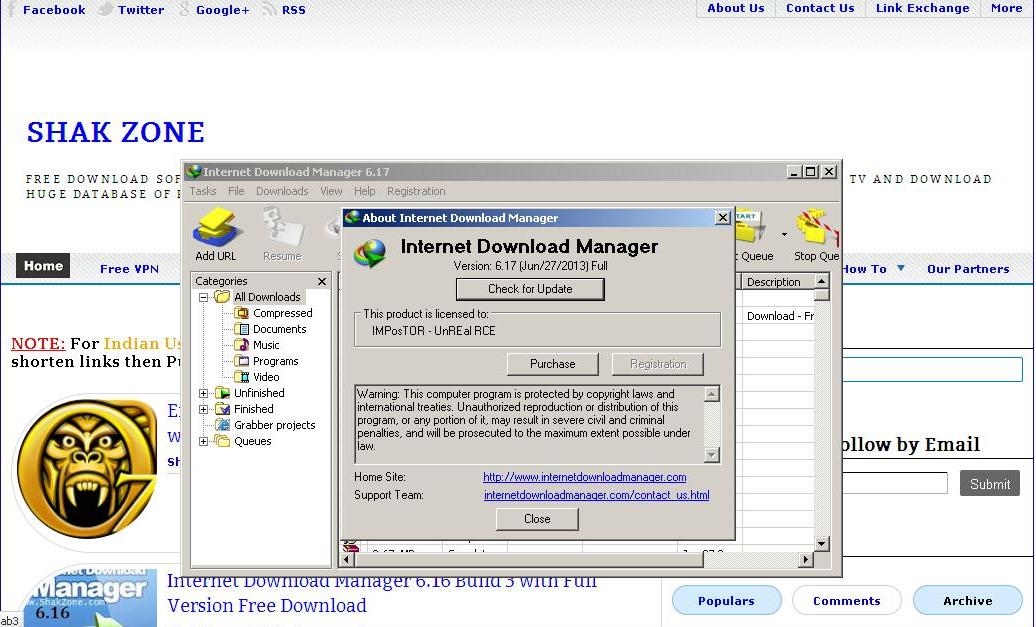Viewport: 1036px width, 627px height.
Task: Collapse the All Downloads tree node
Action: 204,297
